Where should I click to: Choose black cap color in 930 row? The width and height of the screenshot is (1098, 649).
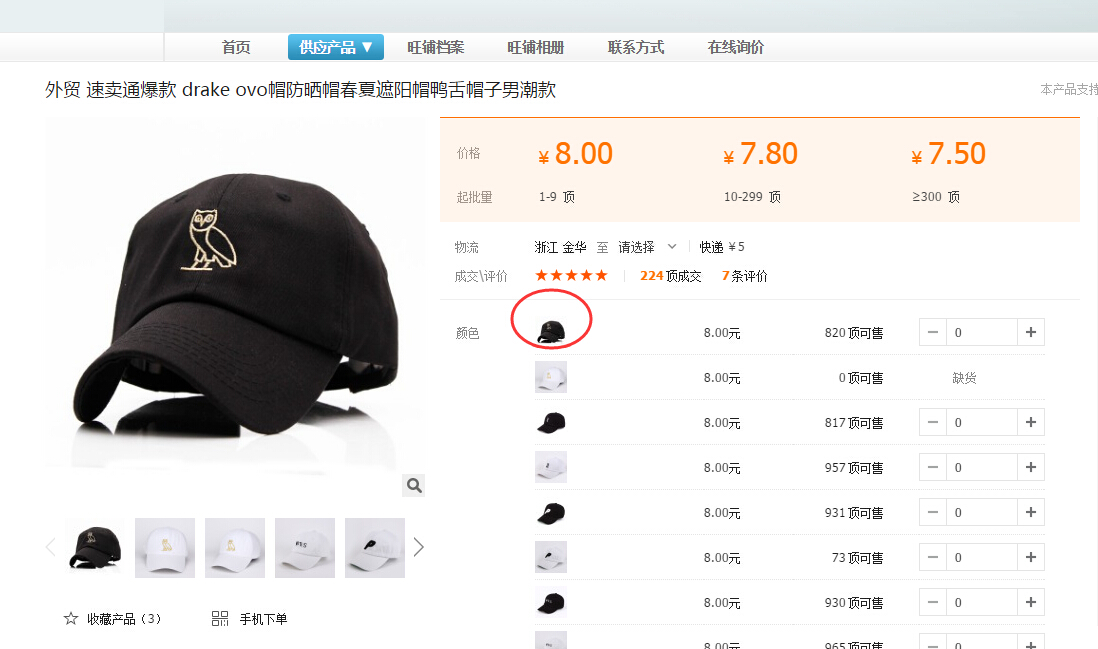click(x=551, y=602)
